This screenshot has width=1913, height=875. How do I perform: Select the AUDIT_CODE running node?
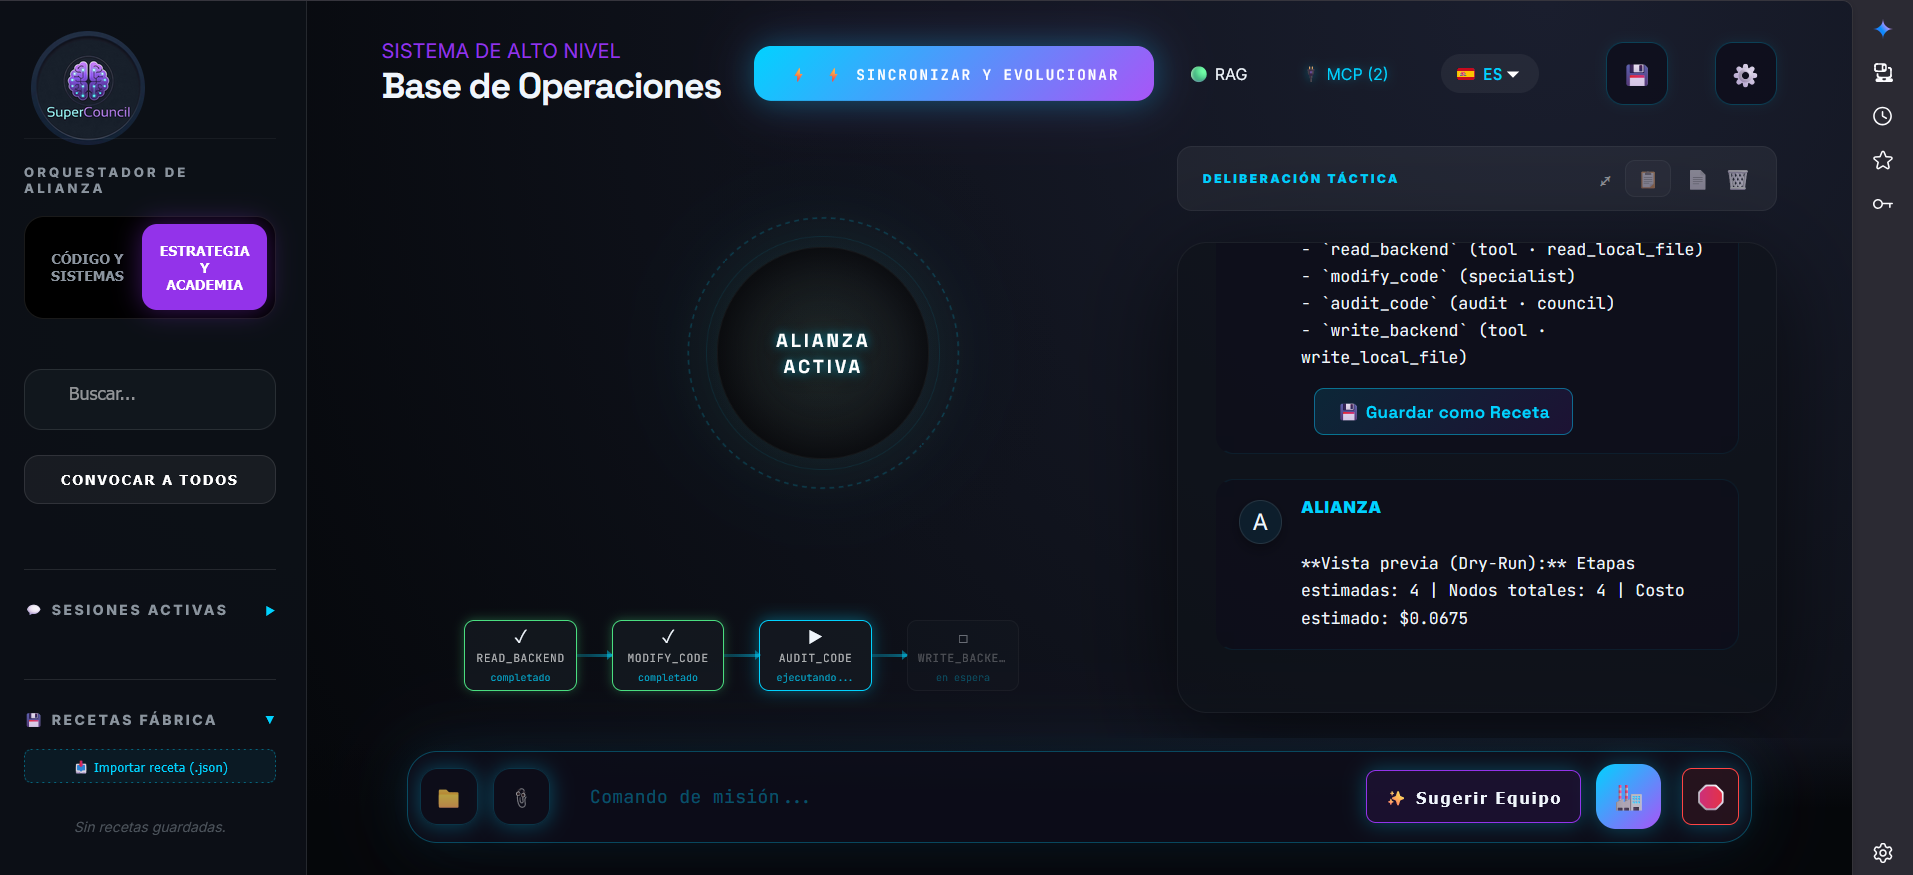tap(815, 656)
